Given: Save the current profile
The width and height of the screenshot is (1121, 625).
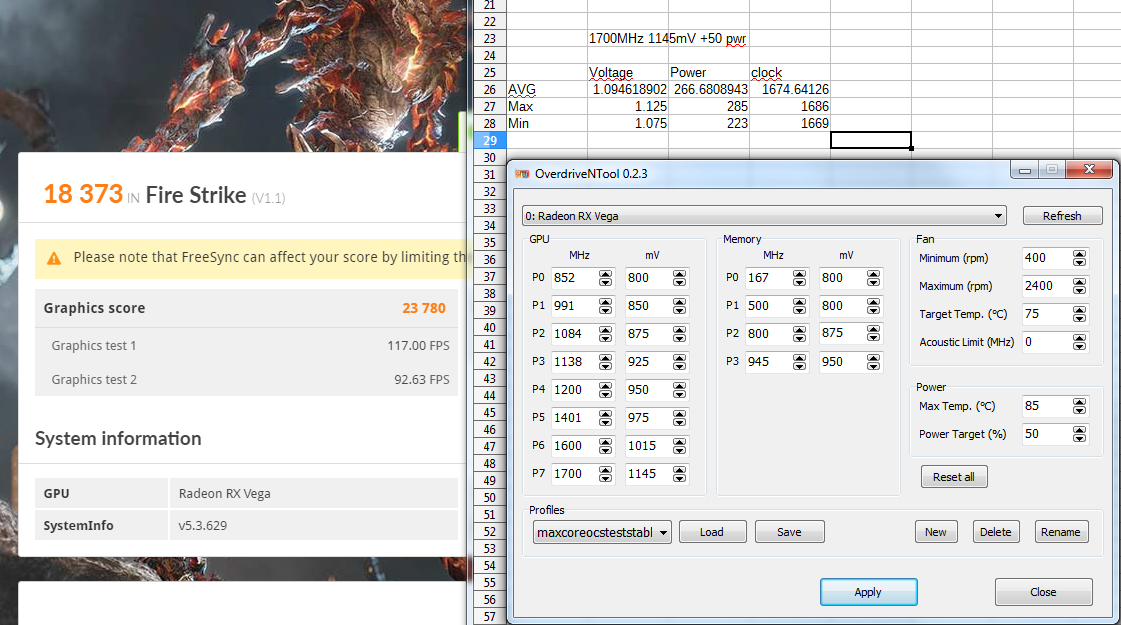Looking at the screenshot, I should pyautogui.click(x=789, y=532).
